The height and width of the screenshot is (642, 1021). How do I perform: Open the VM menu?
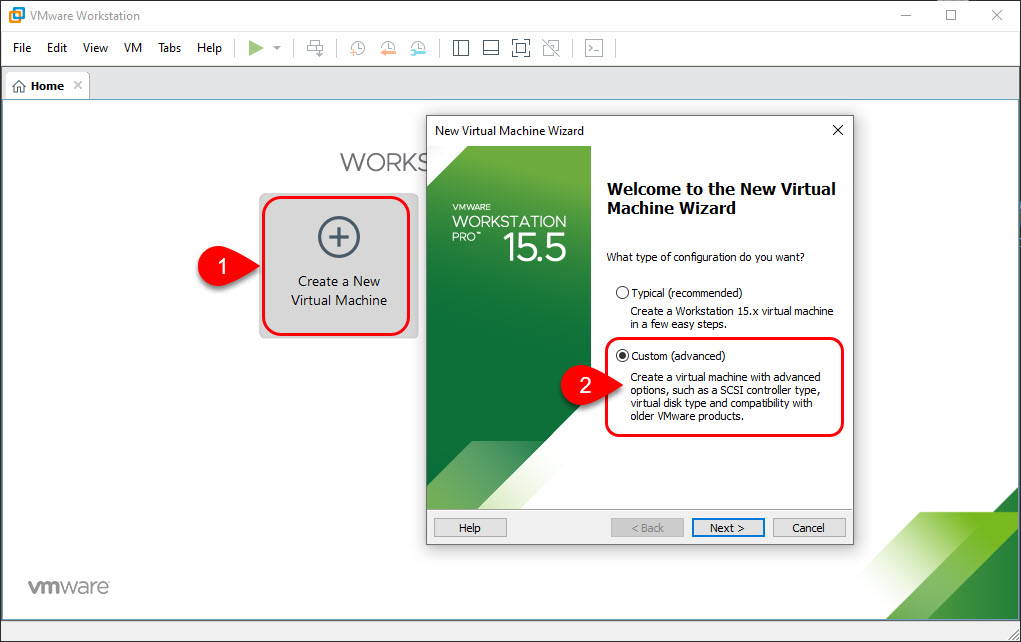[x=133, y=48]
